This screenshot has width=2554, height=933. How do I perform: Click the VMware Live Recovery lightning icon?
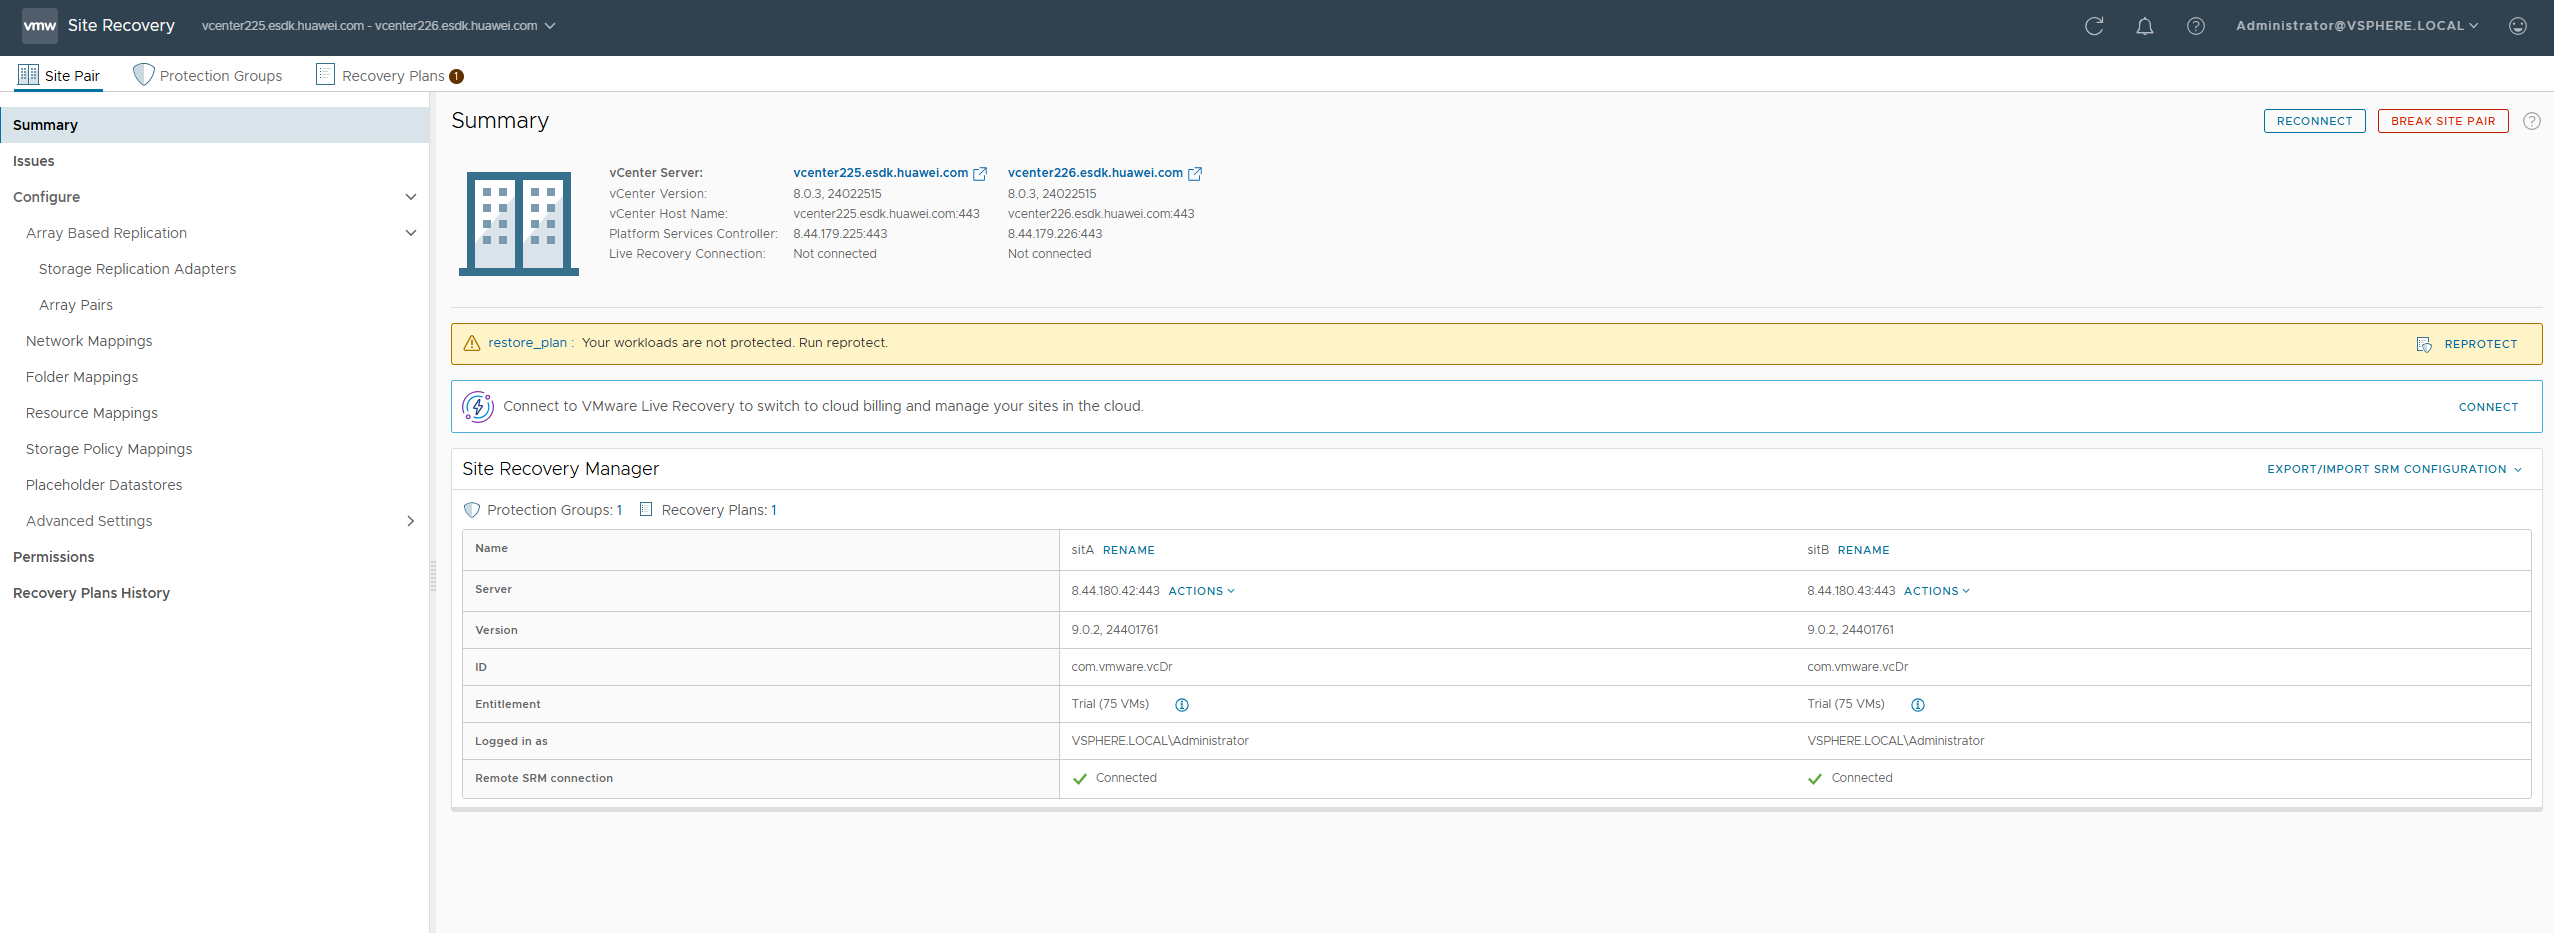(478, 406)
